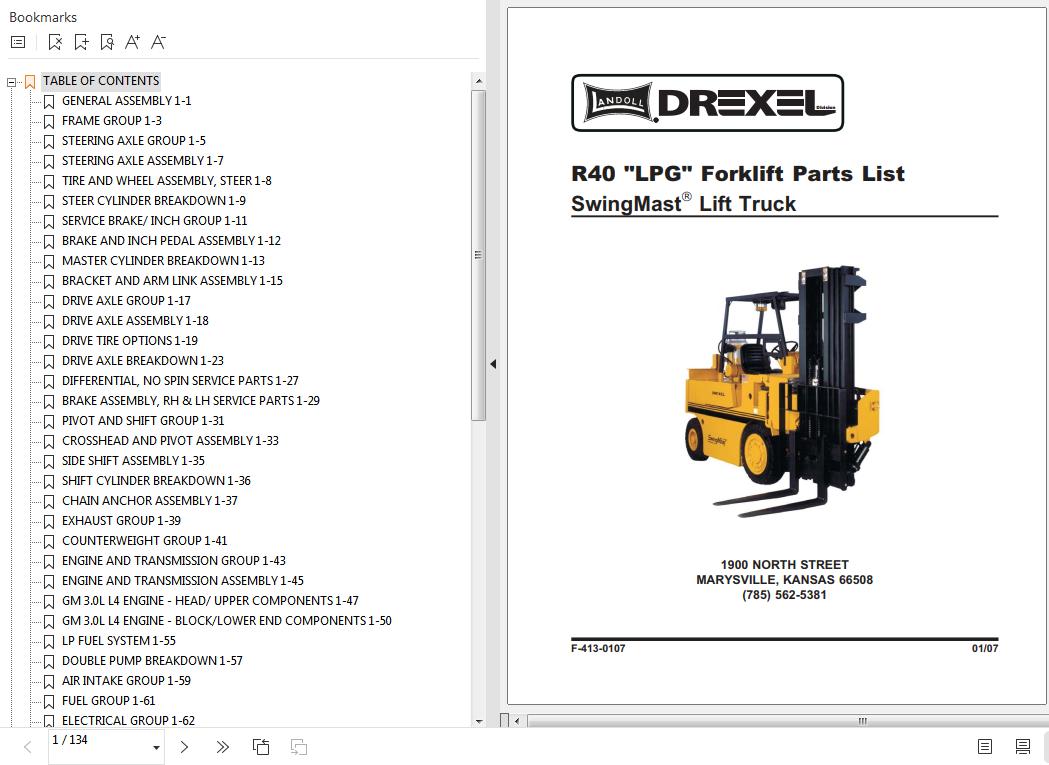Screen dimensions: 1049x765
Task: Click the find current bookmark icon
Action: coord(107,42)
